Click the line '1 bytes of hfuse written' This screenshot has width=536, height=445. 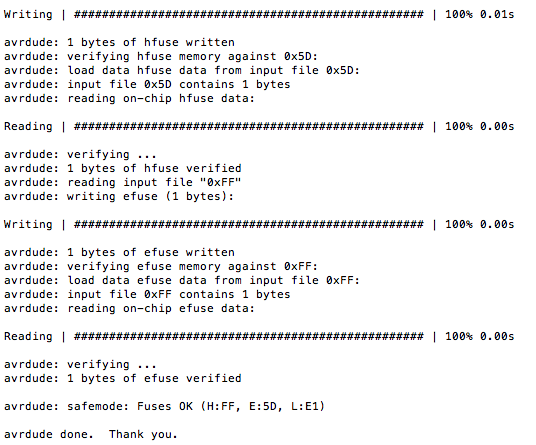coord(119,42)
